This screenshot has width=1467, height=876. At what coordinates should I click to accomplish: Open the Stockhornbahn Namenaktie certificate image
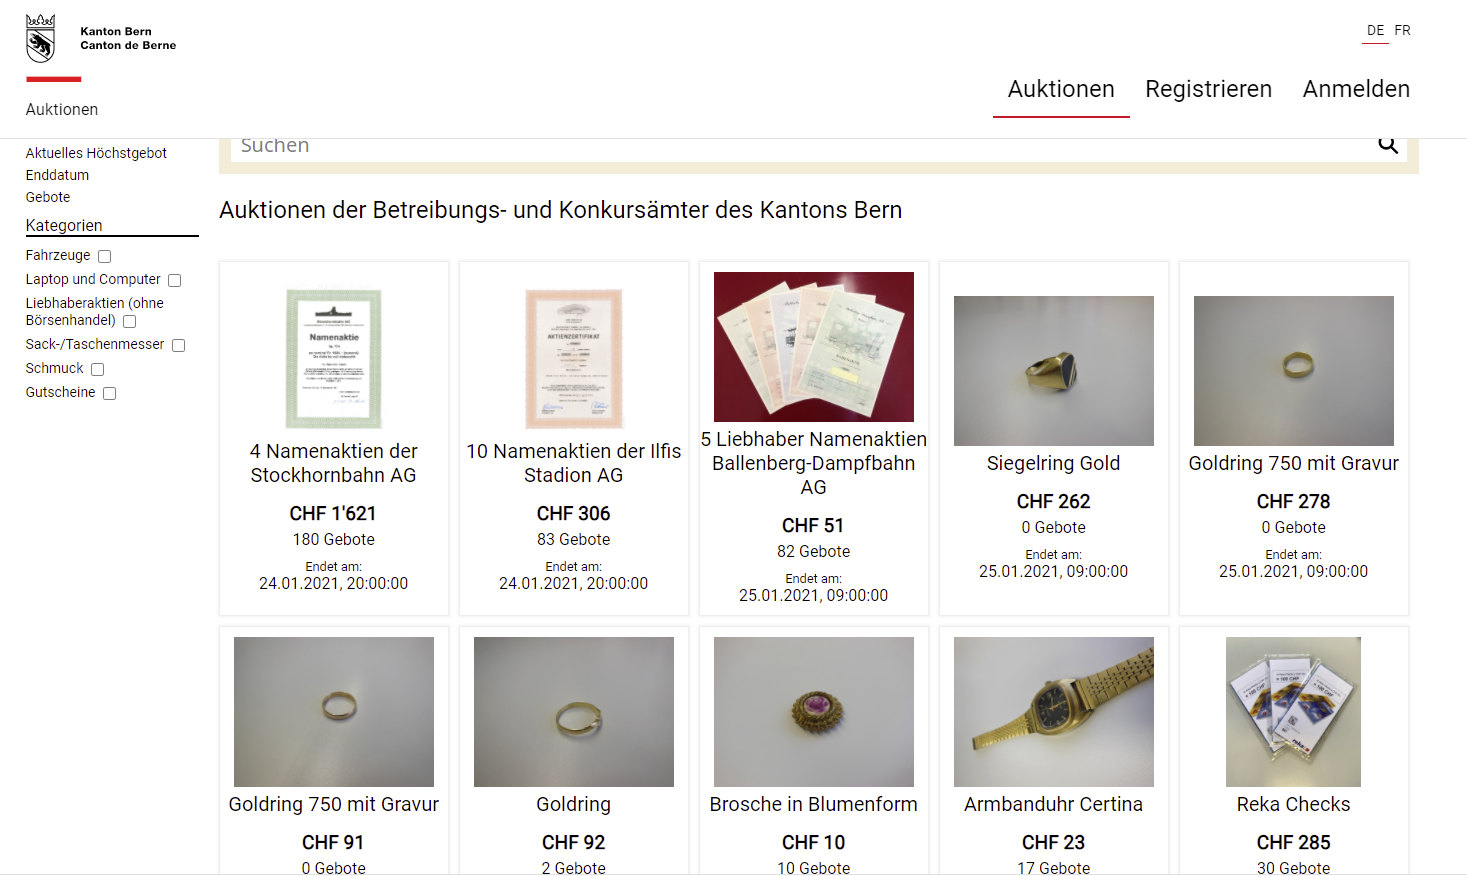pos(333,359)
